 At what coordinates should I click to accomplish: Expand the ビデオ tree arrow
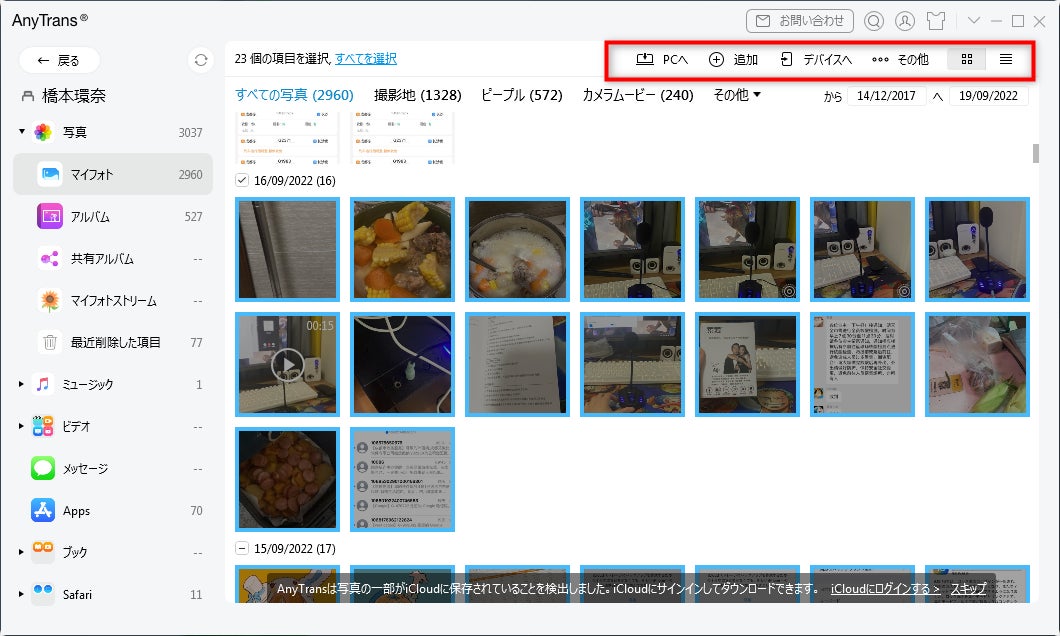click(22, 426)
